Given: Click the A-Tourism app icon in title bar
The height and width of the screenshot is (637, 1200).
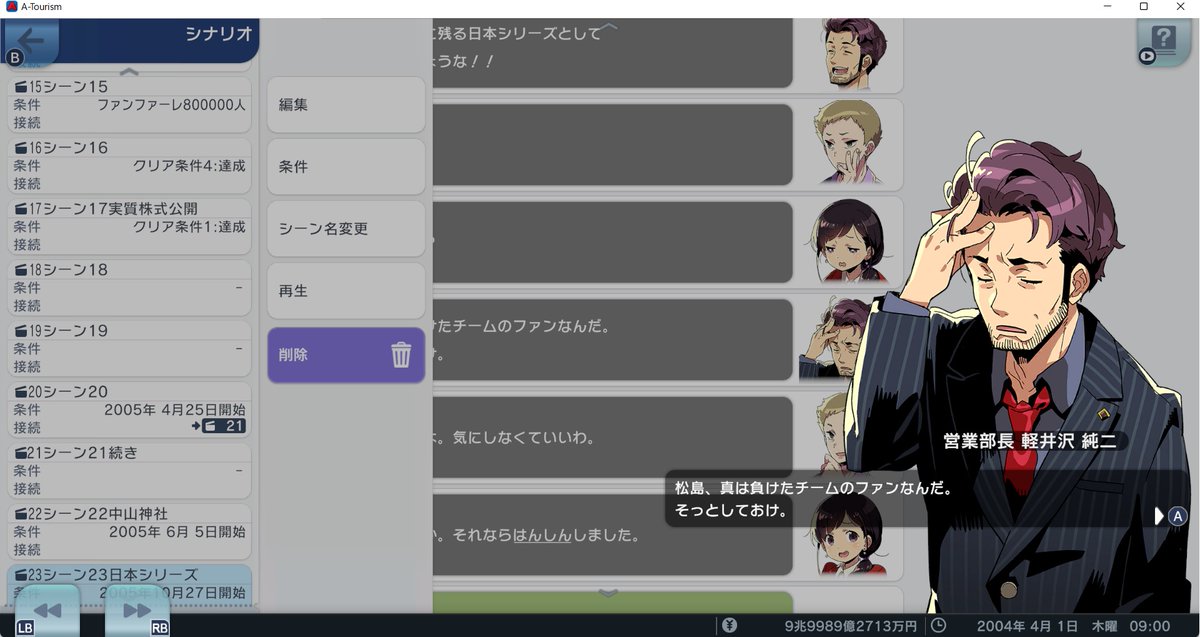Looking at the screenshot, I should click(10, 7).
